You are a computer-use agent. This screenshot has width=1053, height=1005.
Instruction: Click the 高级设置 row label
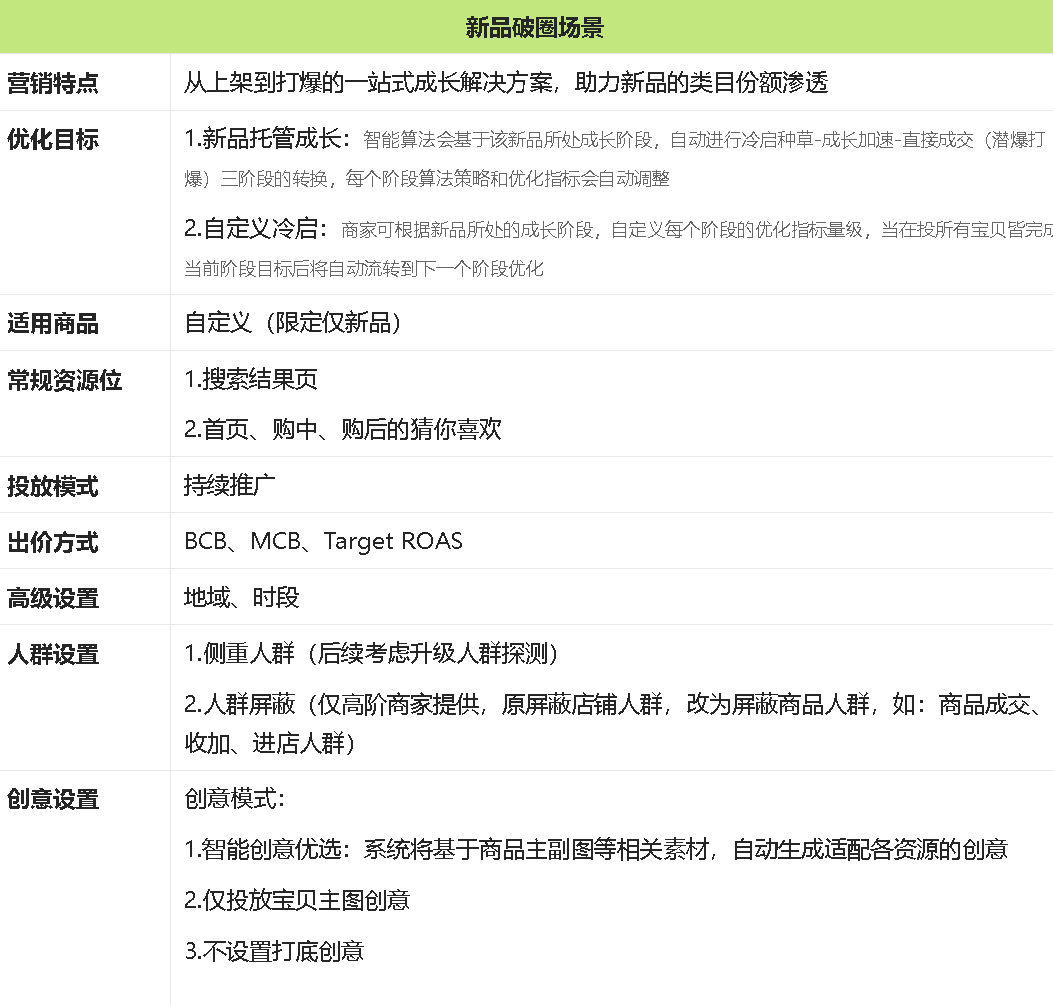(x=52, y=598)
